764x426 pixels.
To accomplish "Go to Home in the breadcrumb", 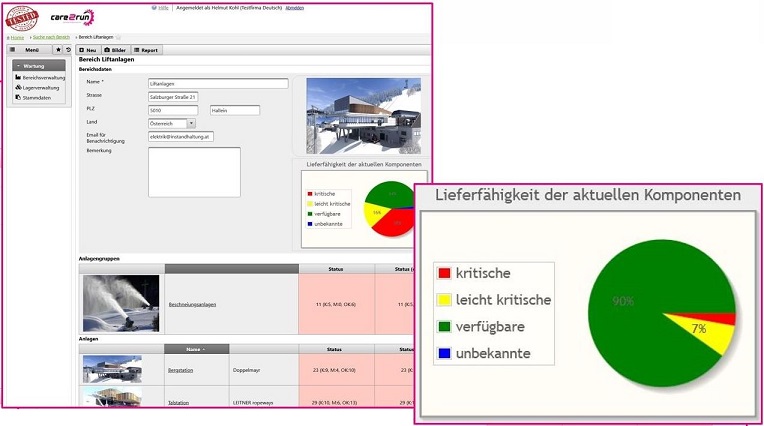I will 17,37.
